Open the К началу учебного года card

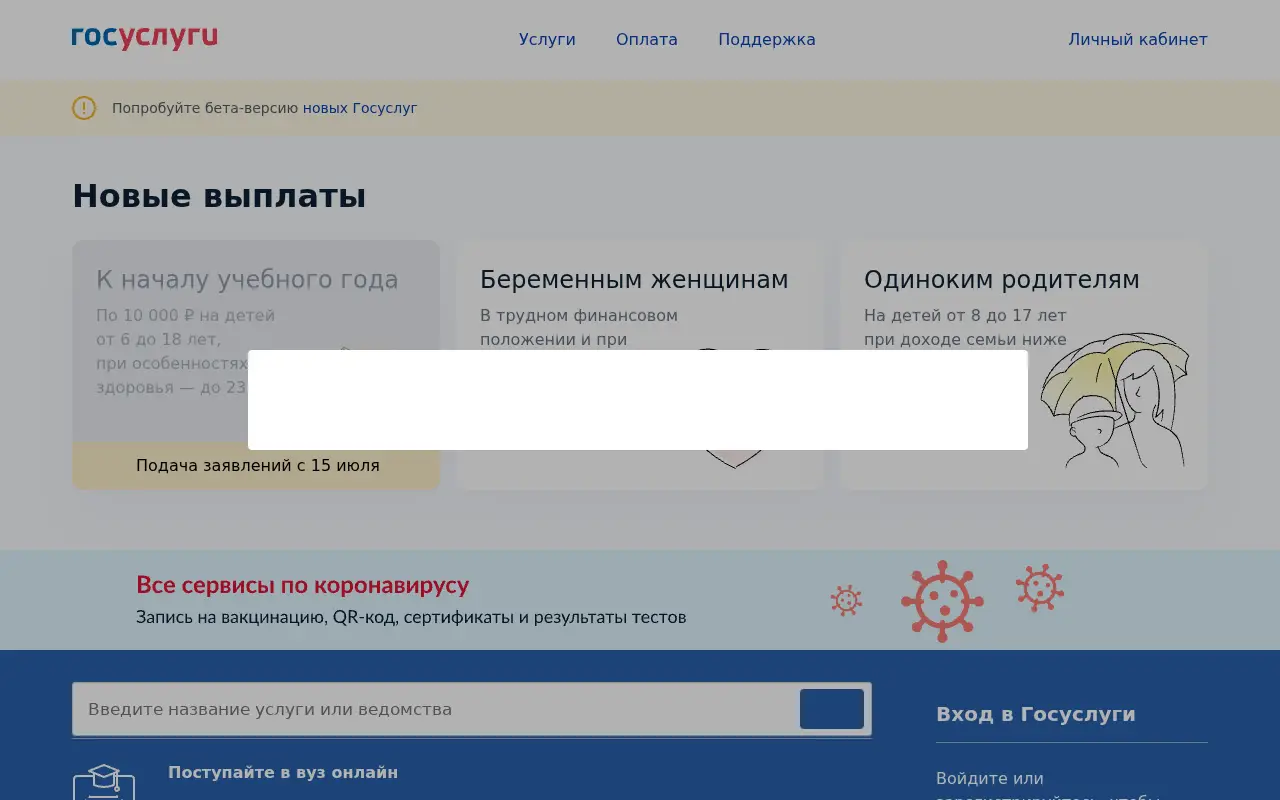pyautogui.click(x=256, y=365)
